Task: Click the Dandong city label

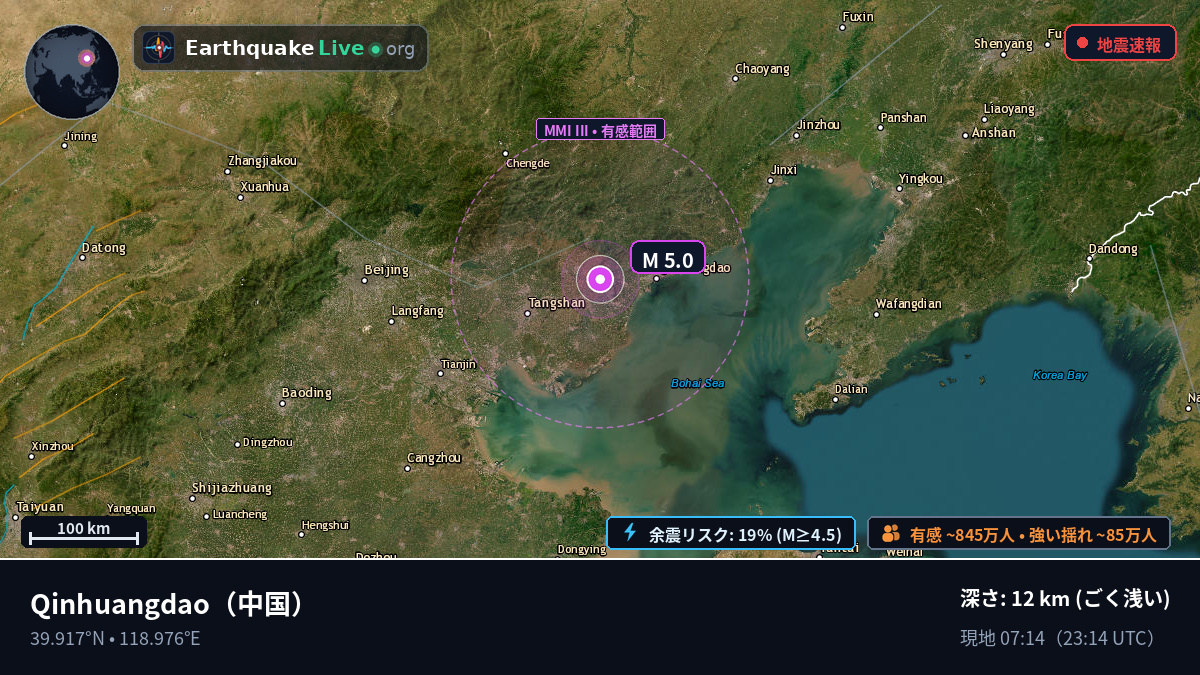Action: (1113, 249)
